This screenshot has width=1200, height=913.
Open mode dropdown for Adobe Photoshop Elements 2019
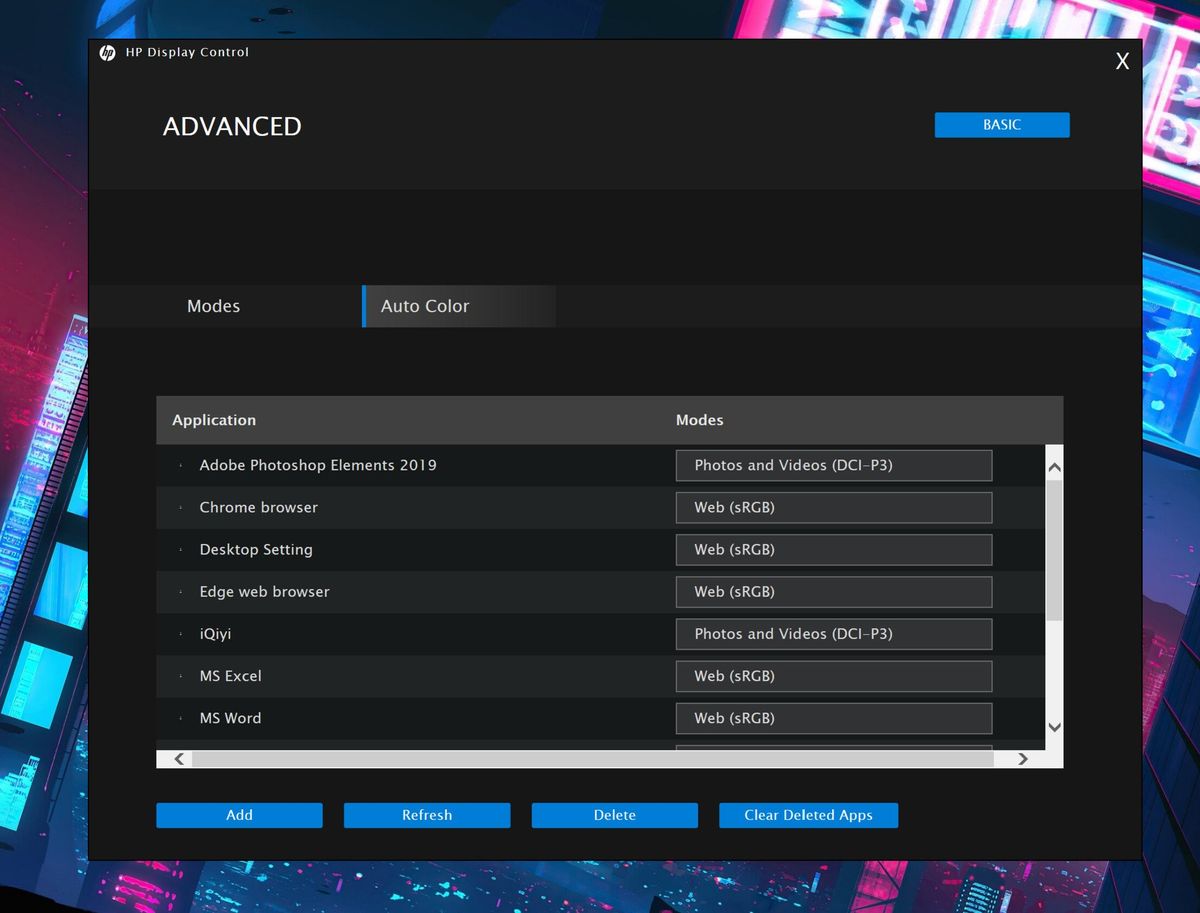833,465
